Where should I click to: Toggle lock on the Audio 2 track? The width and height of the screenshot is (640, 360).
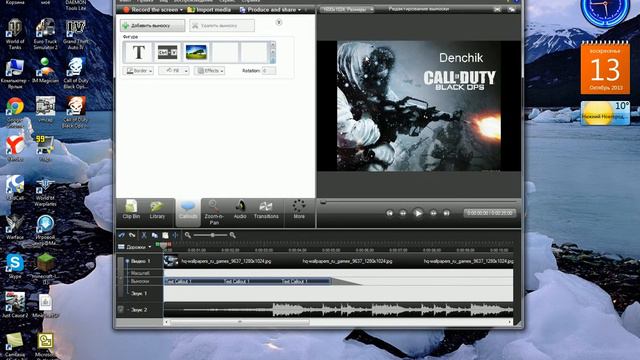(x=120, y=309)
